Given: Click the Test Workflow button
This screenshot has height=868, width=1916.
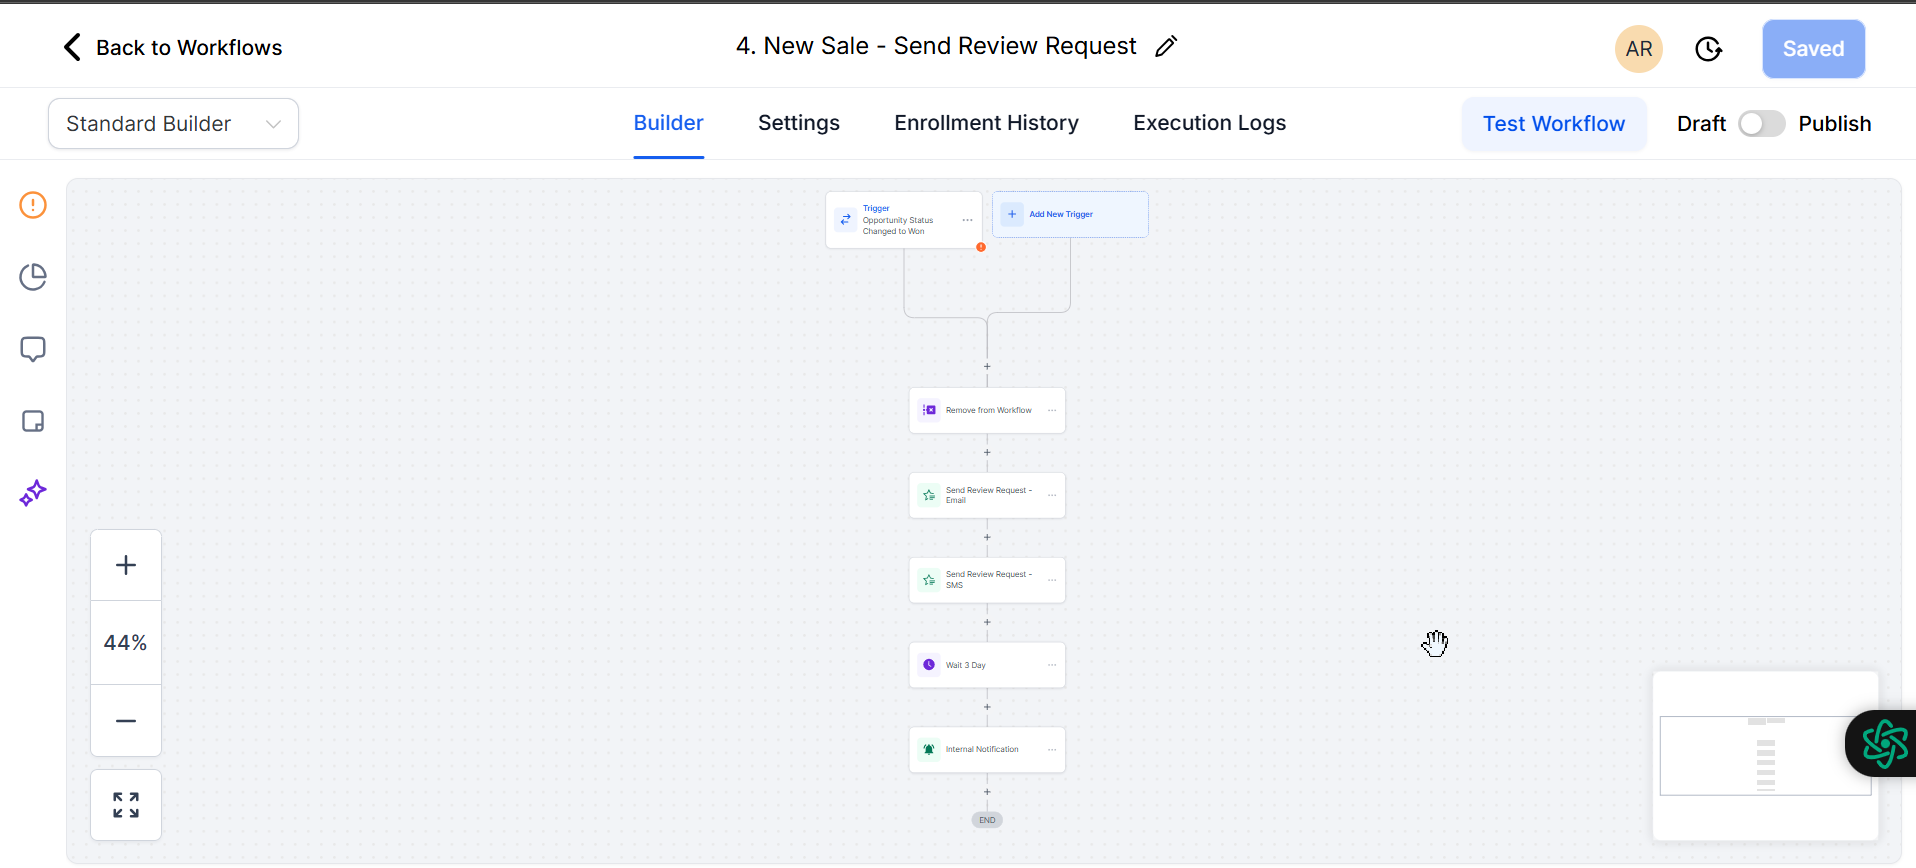Looking at the screenshot, I should [1553, 124].
